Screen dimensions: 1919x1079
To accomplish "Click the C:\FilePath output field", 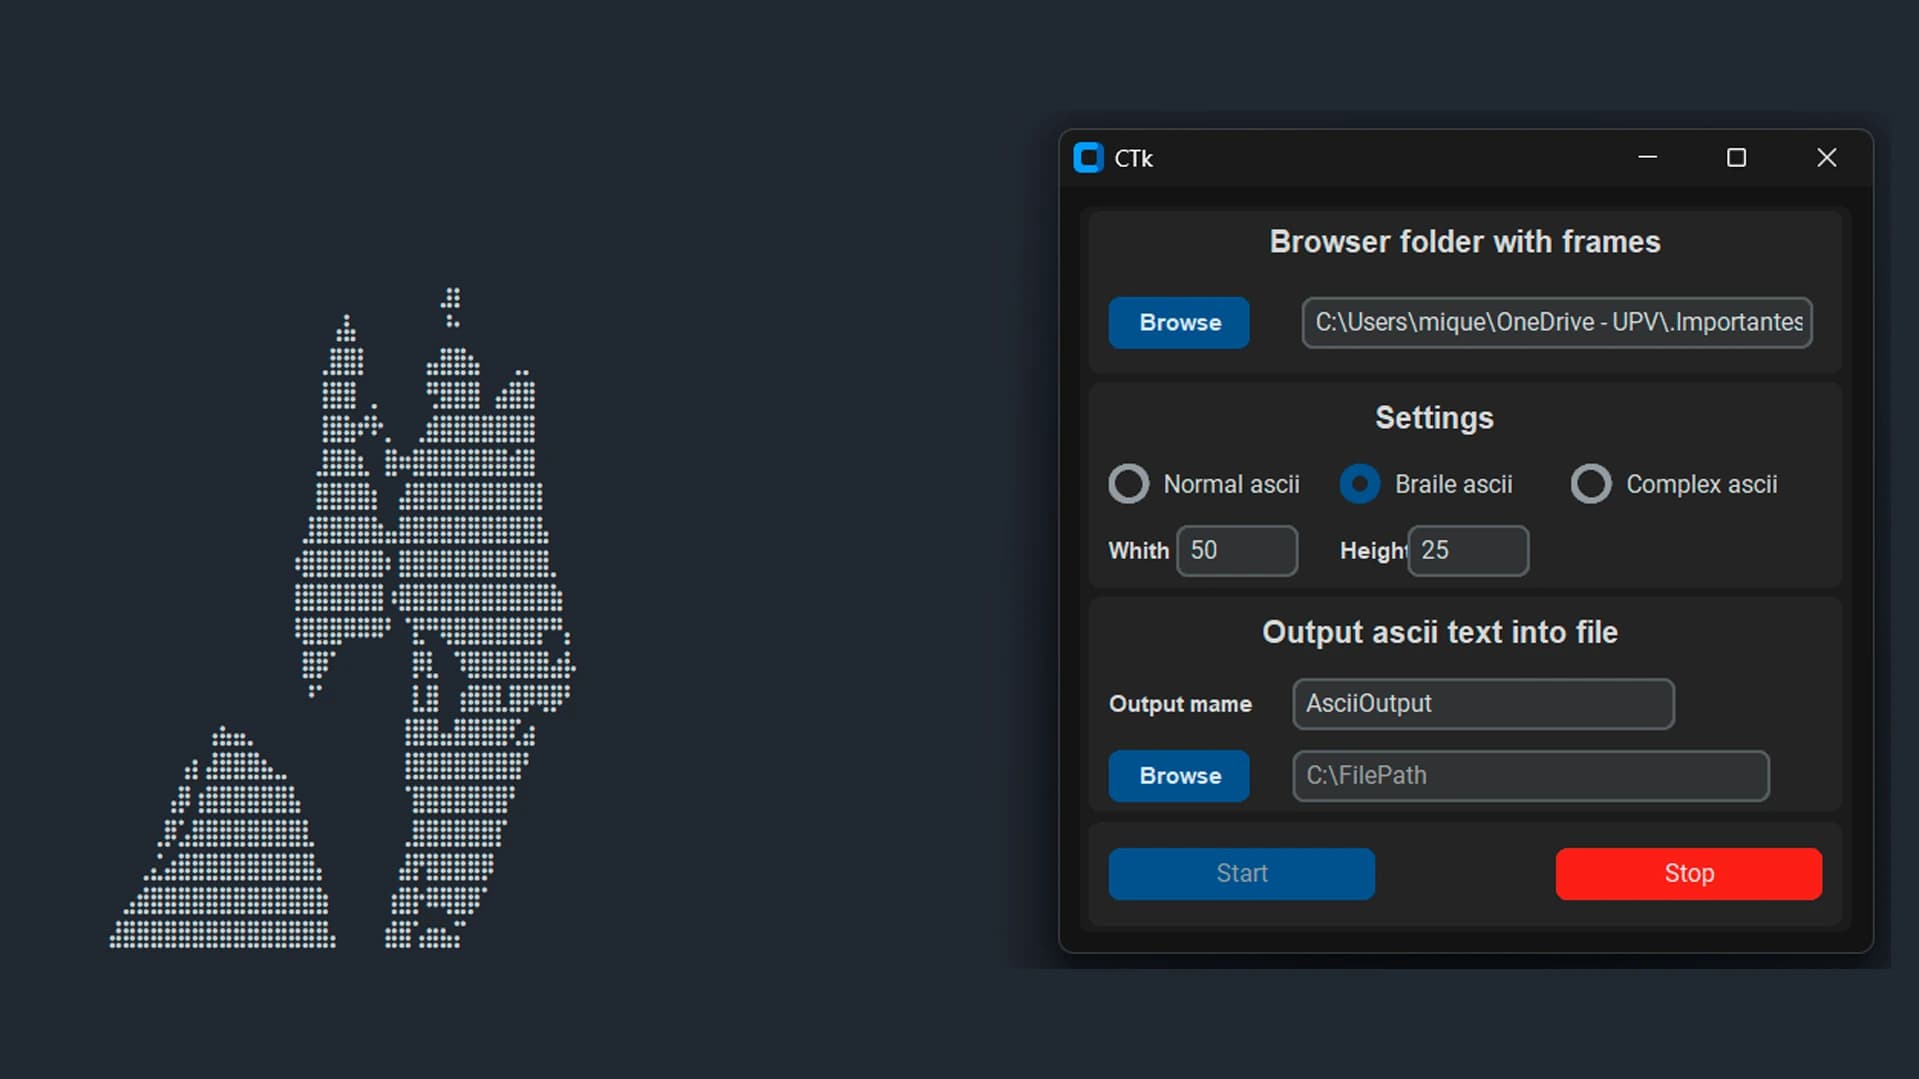I will (x=1531, y=776).
